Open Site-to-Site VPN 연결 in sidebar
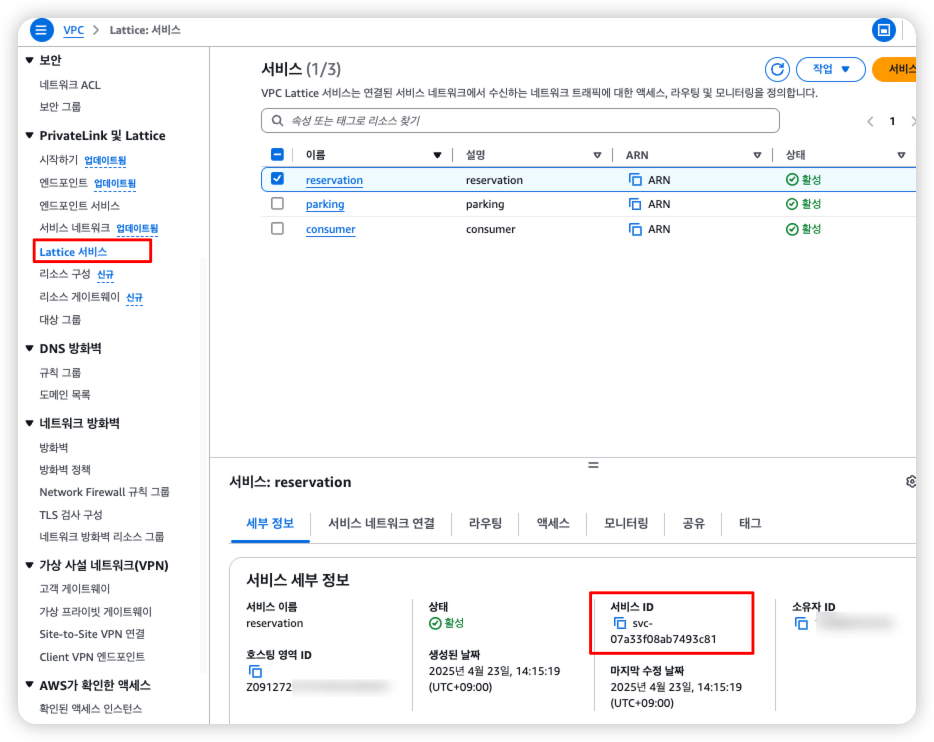The image size is (934, 742). (92, 634)
